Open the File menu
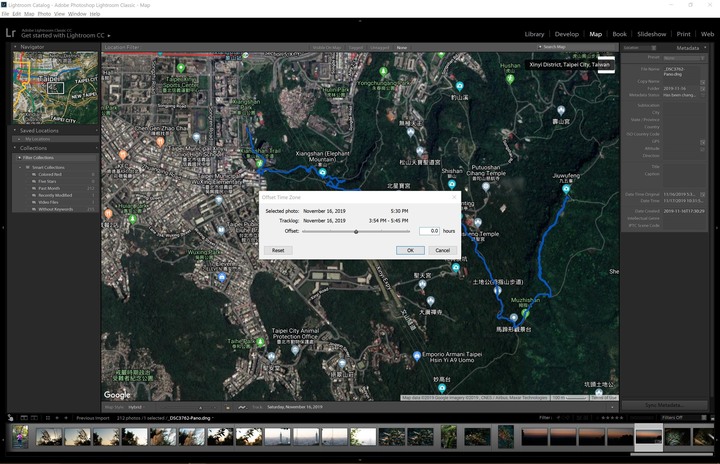The height and width of the screenshot is (464, 720). (5, 14)
